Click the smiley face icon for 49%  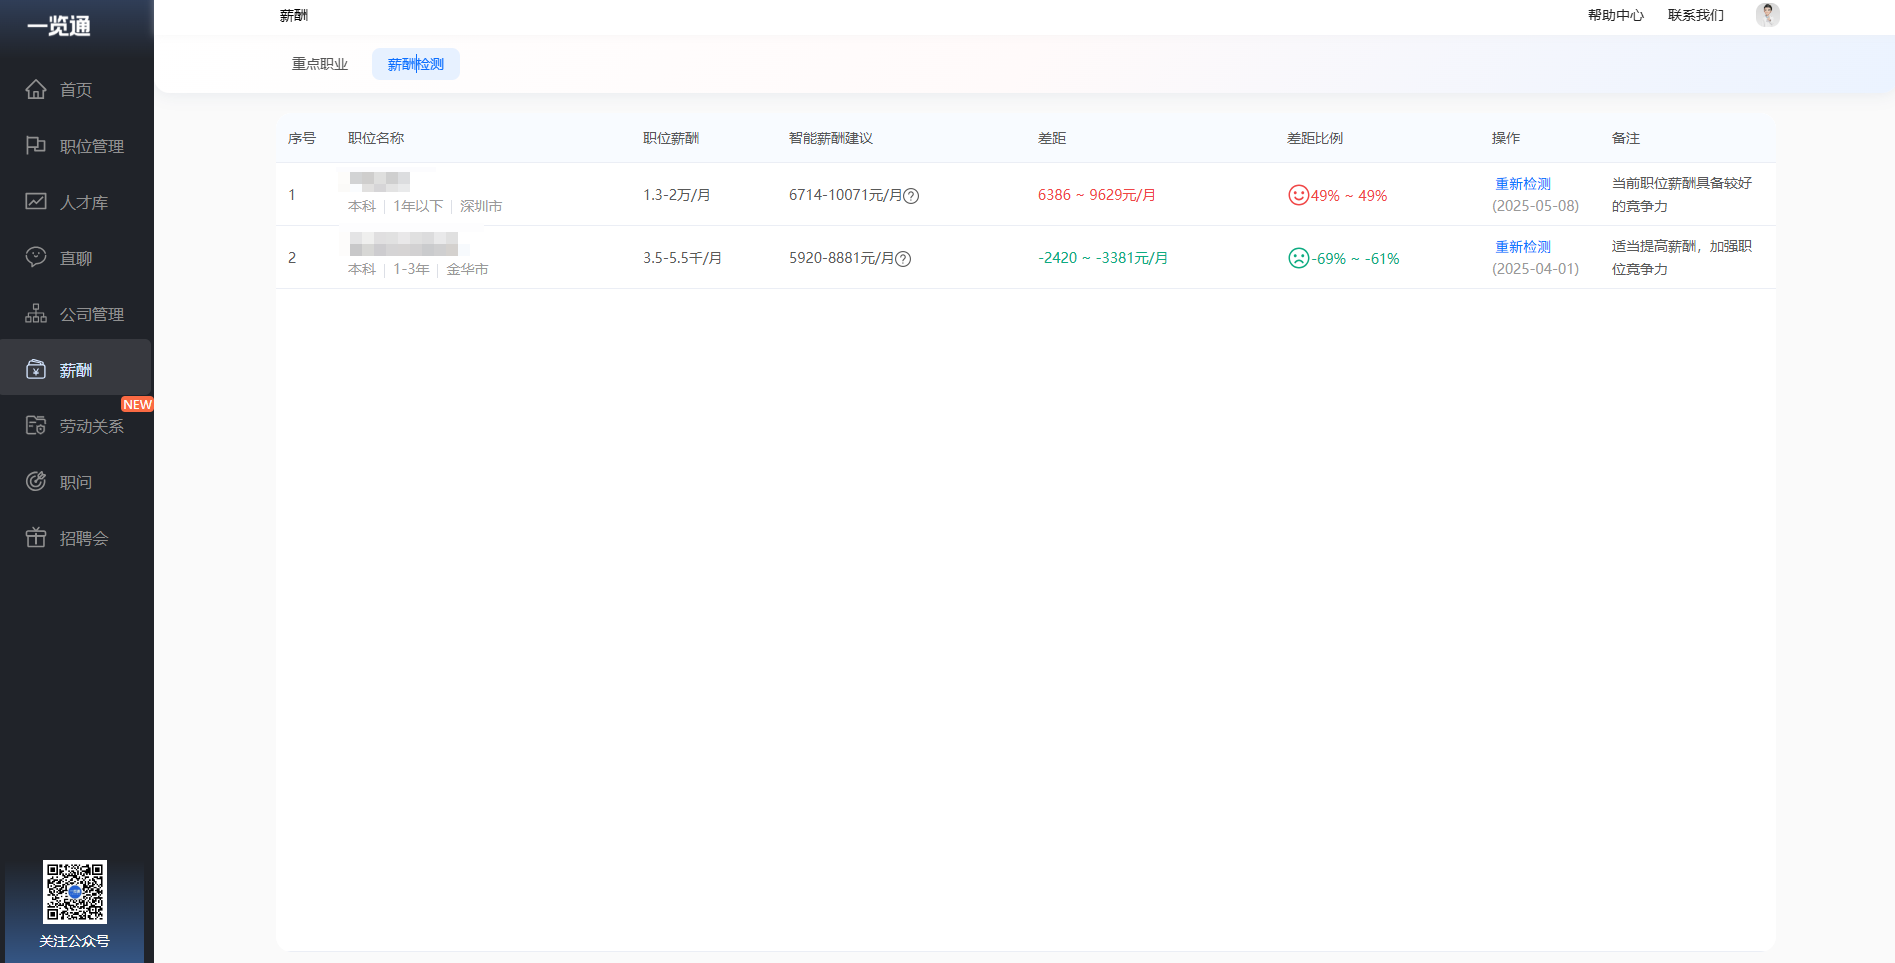pos(1298,195)
